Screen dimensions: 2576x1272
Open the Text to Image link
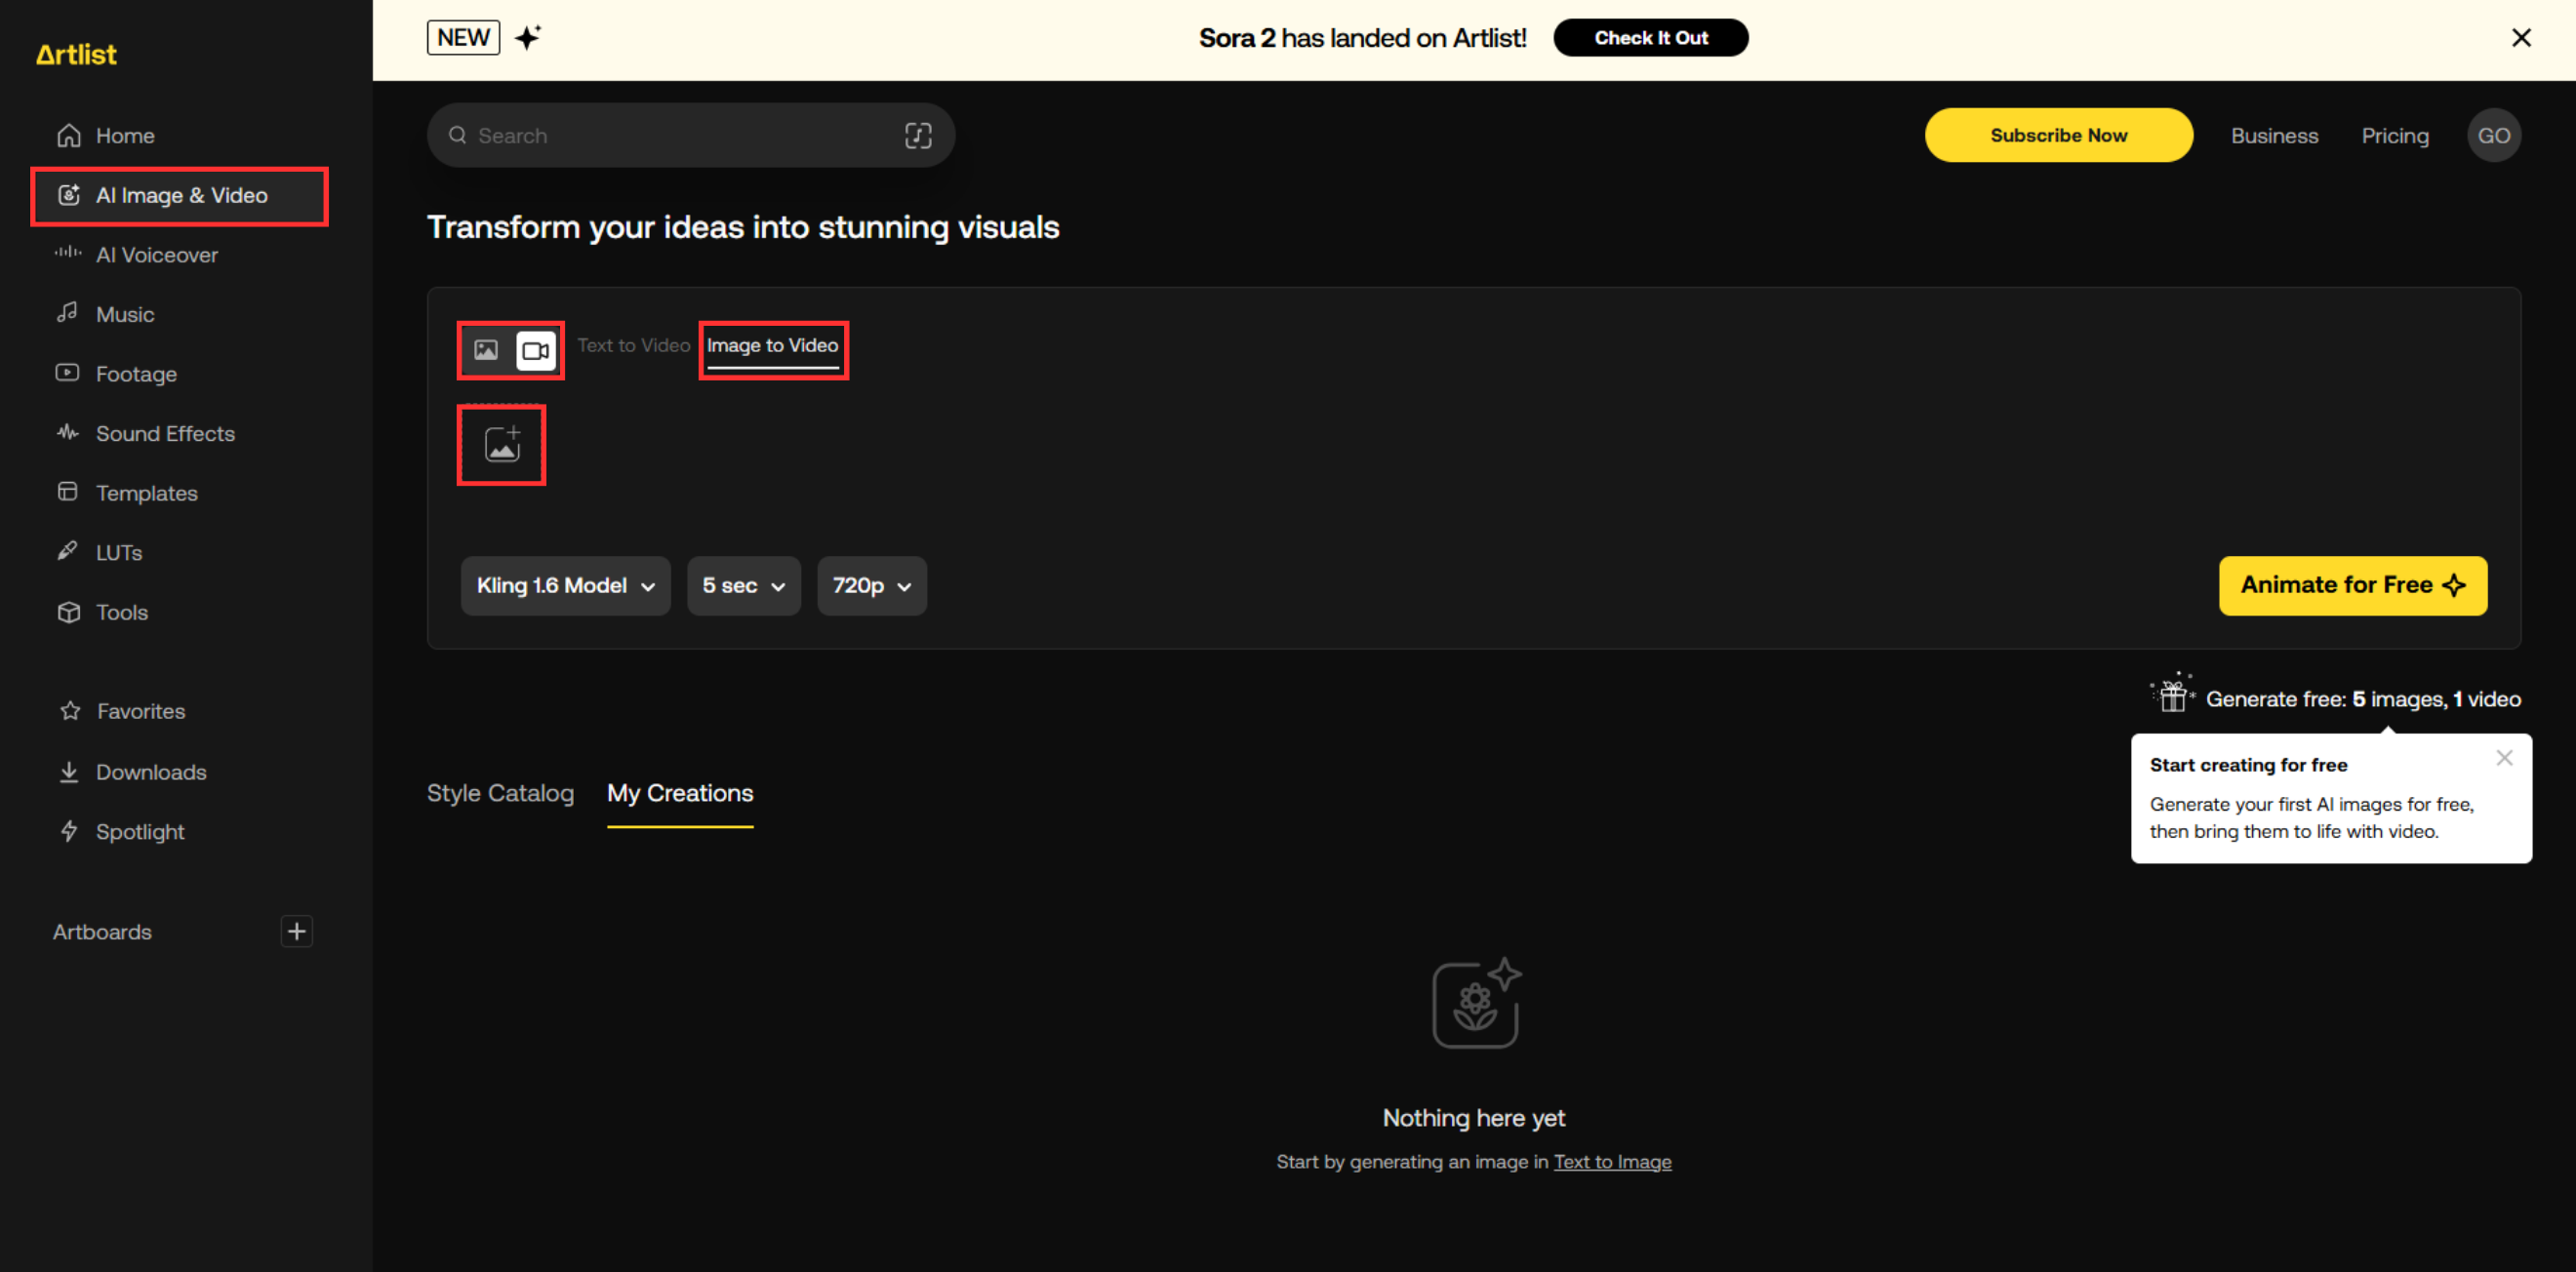(x=1612, y=1161)
